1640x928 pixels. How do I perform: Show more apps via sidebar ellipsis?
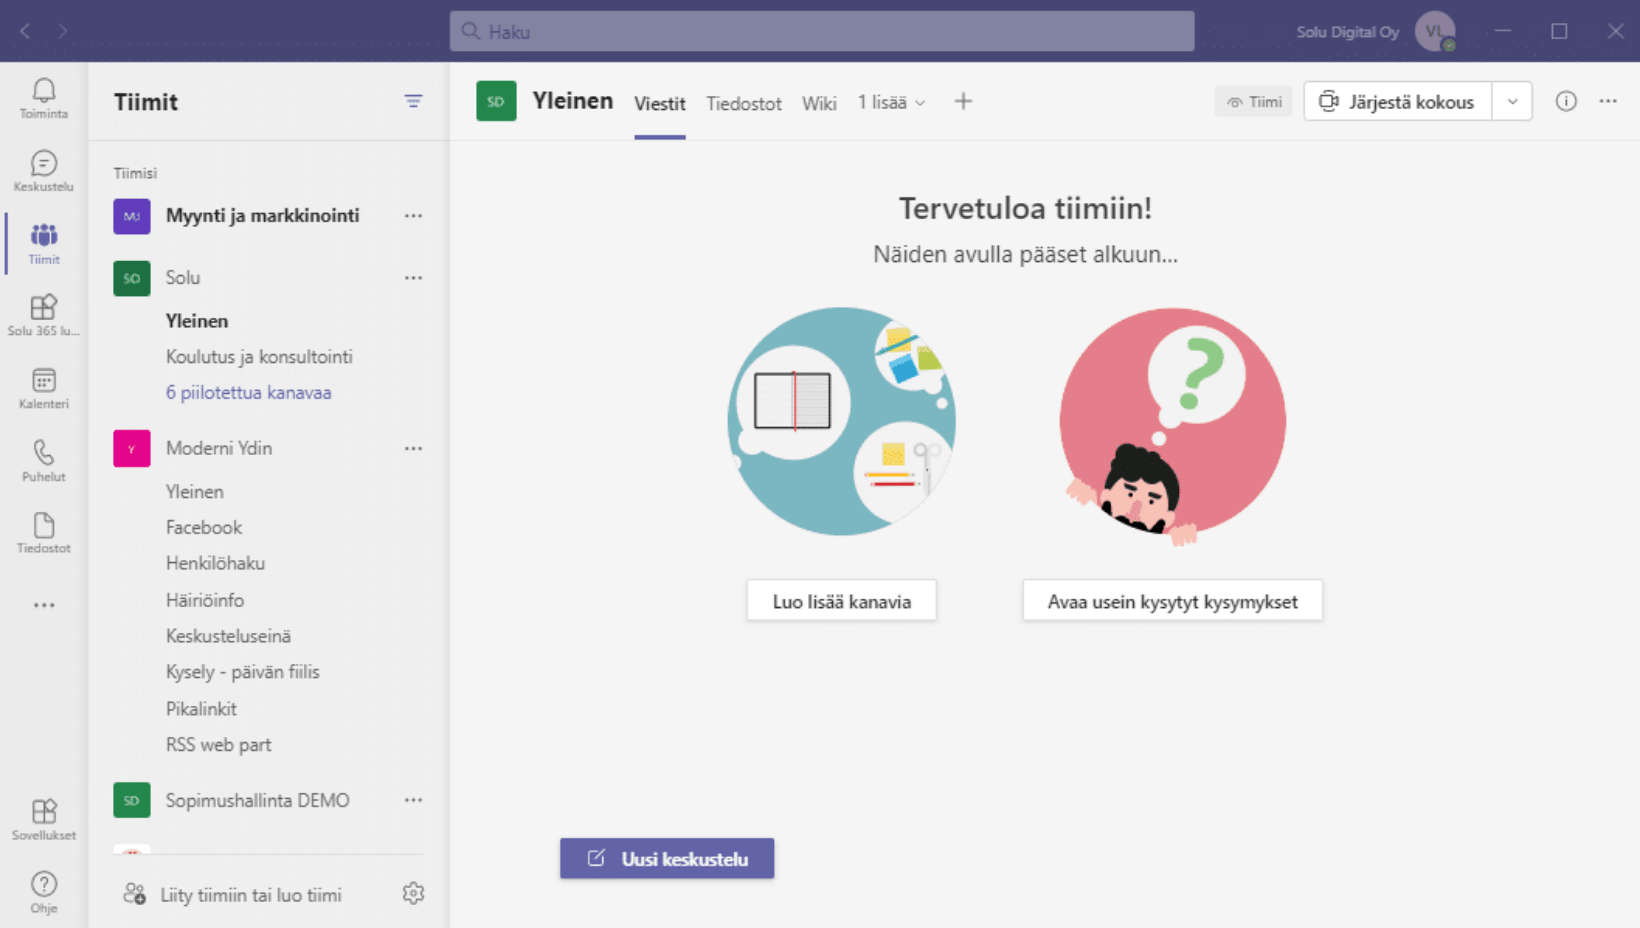pos(44,605)
